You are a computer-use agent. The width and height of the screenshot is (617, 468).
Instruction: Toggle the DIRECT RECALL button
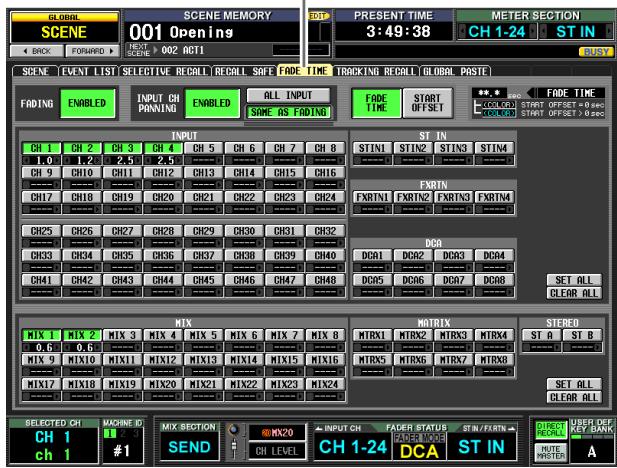click(x=550, y=430)
